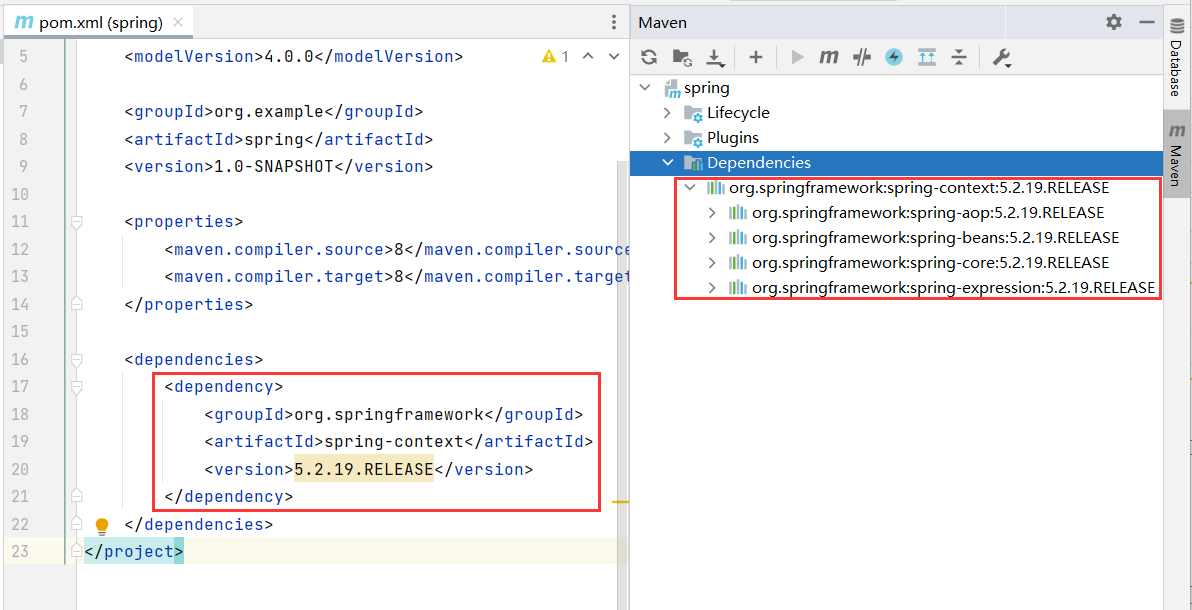The image size is (1192, 610).
Task: Collapse the spring-context dependency node
Action: point(690,188)
